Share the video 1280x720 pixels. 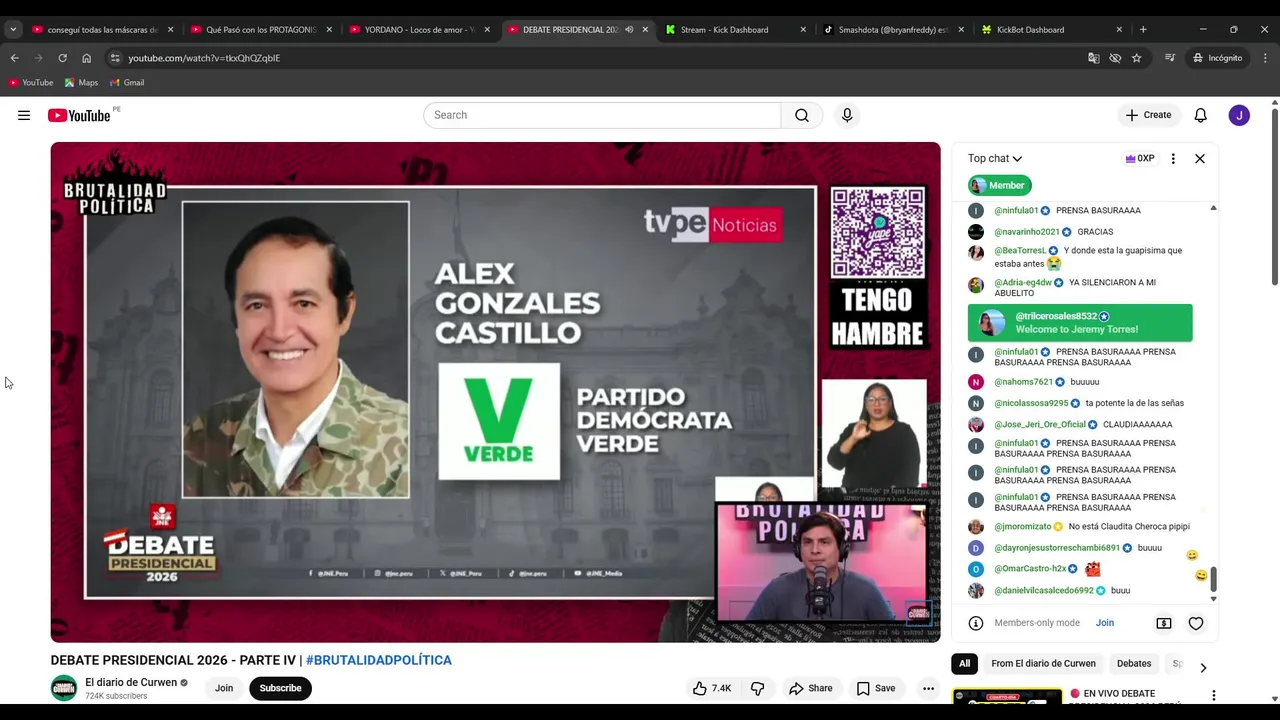point(810,688)
